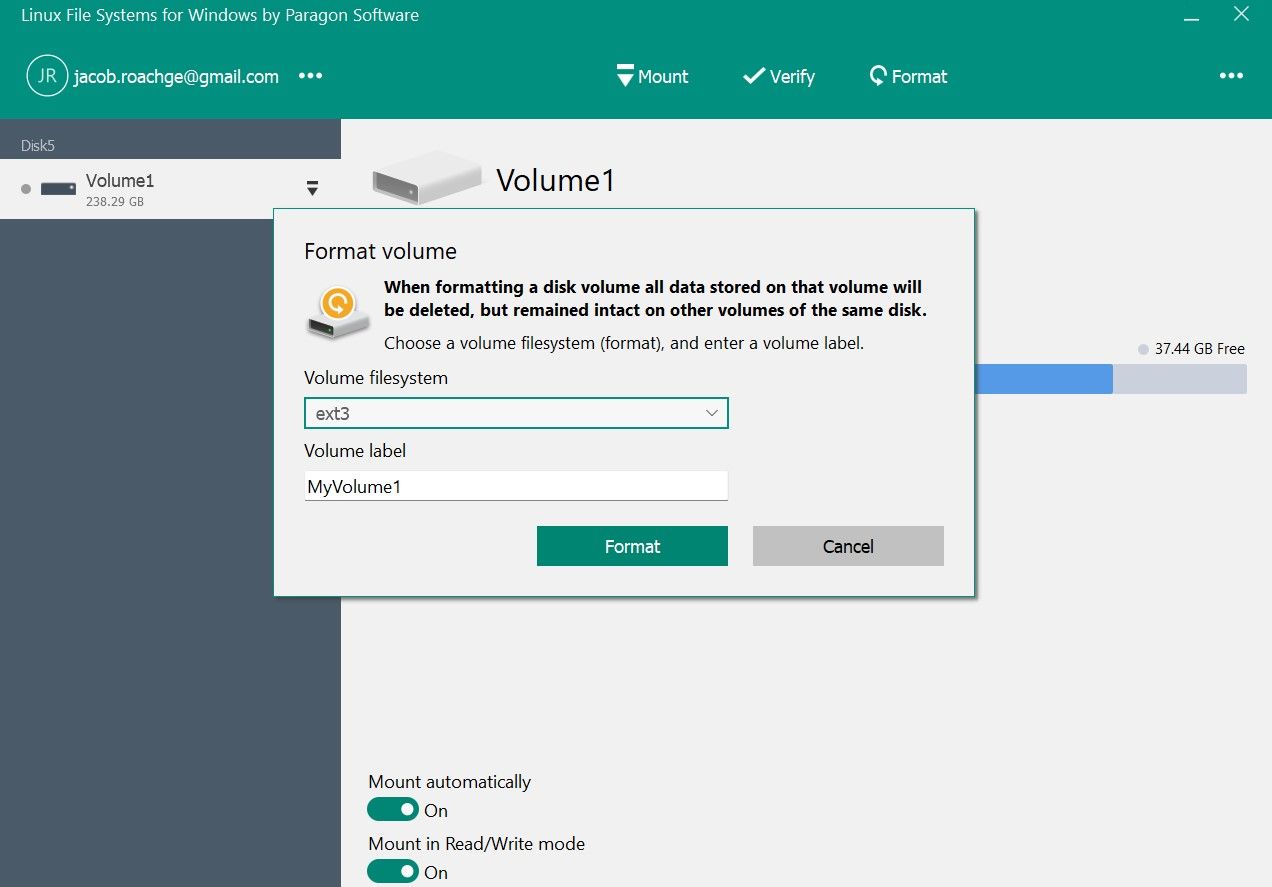Expand the Volume1 eject arrow in sidebar

tap(312, 188)
